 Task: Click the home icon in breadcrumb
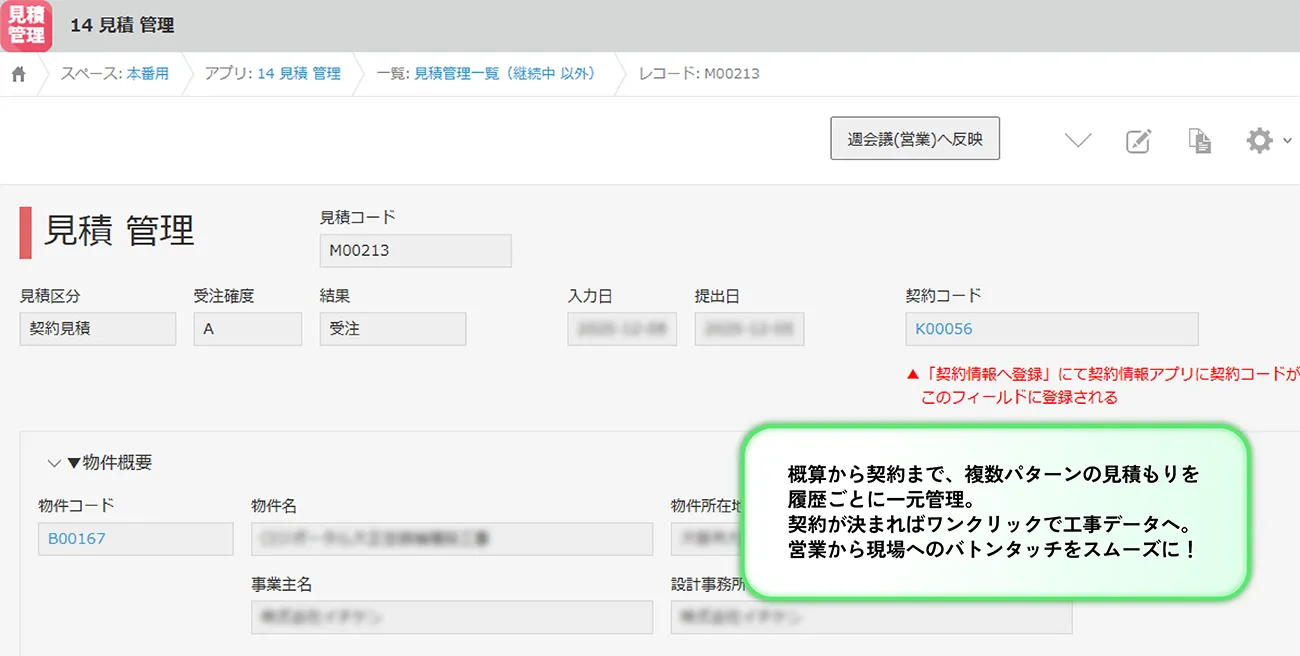pos(18,74)
